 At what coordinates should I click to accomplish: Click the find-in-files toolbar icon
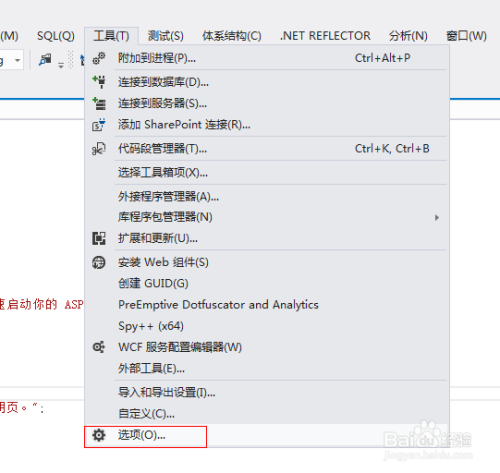pos(45,60)
